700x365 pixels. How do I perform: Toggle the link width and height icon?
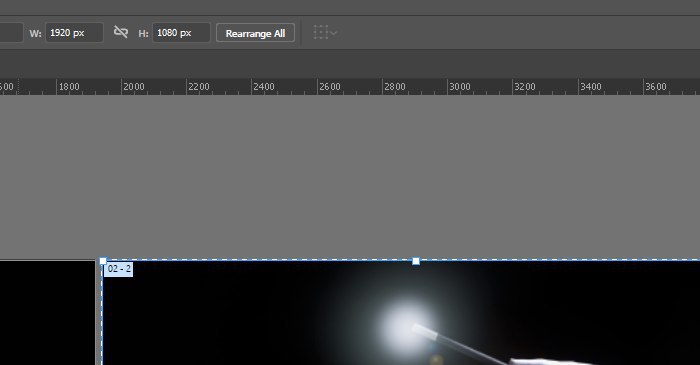coord(121,32)
